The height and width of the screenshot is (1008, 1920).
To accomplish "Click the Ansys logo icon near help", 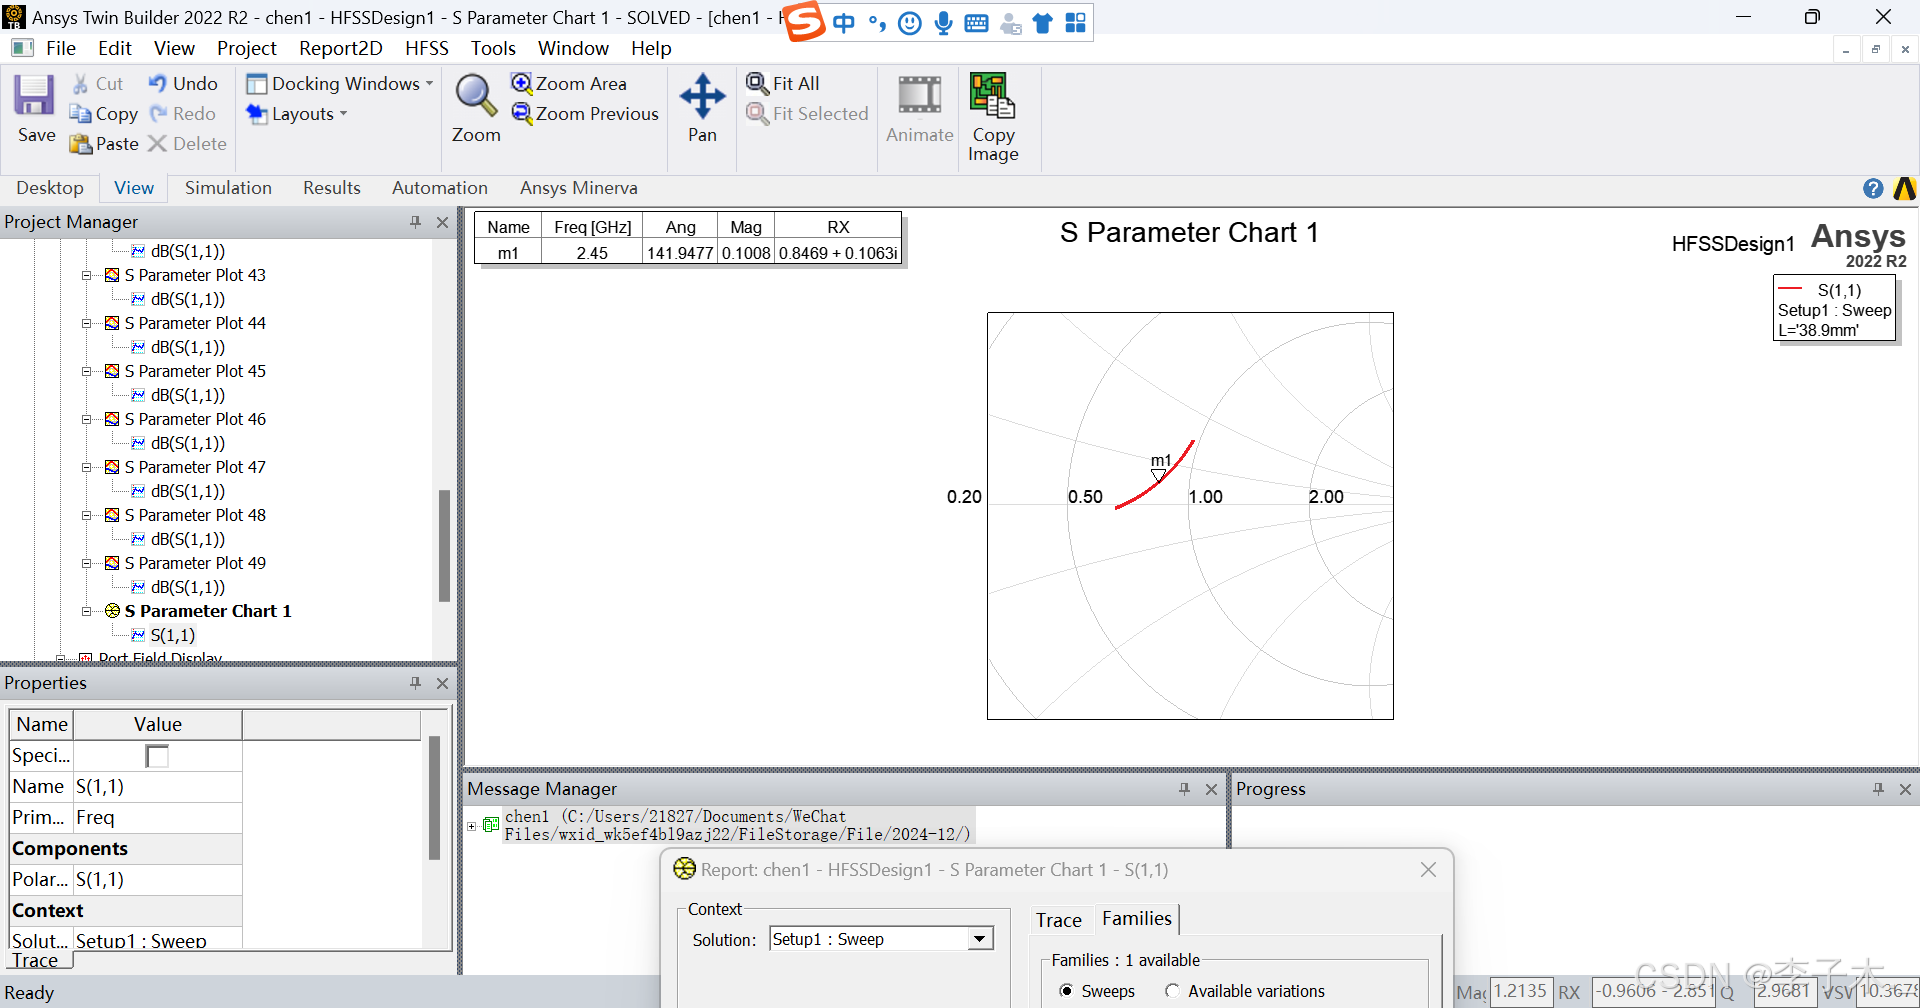I will 1905,188.
